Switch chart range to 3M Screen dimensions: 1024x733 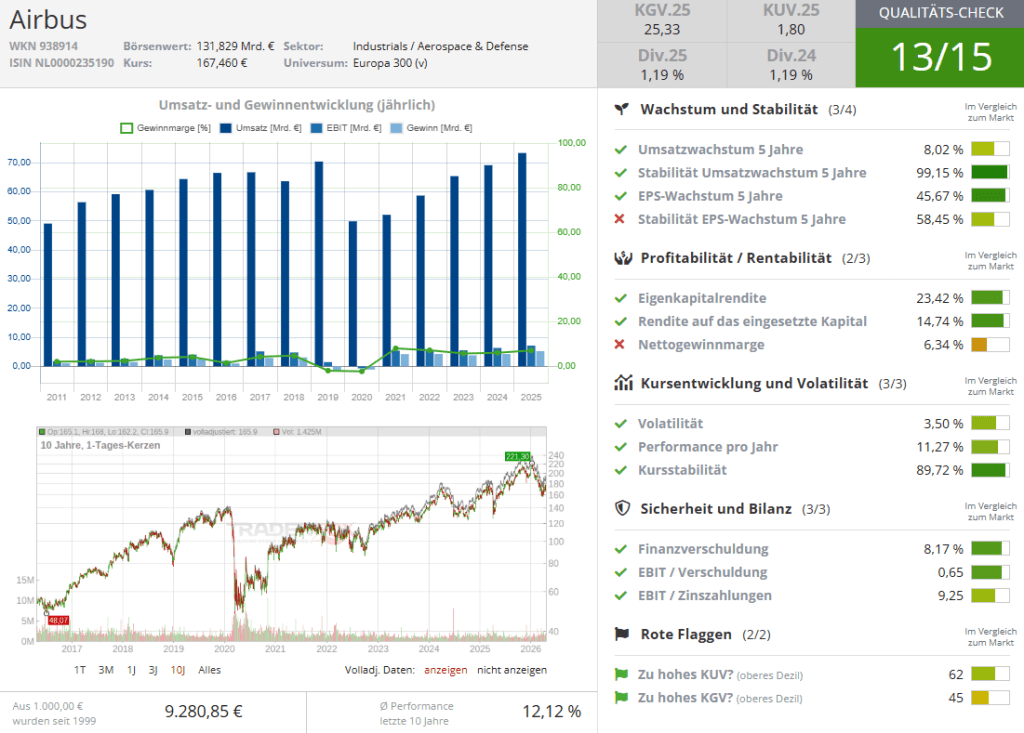(x=106, y=670)
